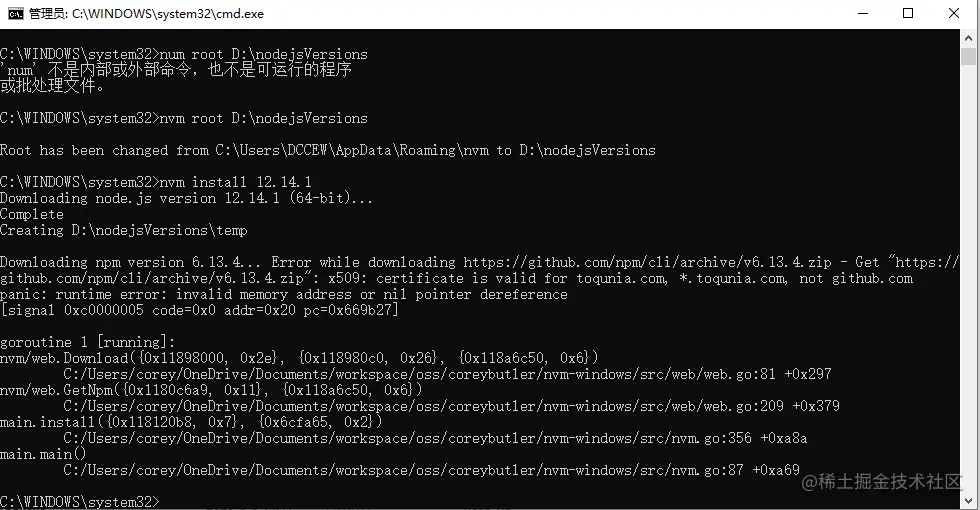Maximize the cmd.exe window
Viewport: 980px width, 510px height.
point(908,13)
